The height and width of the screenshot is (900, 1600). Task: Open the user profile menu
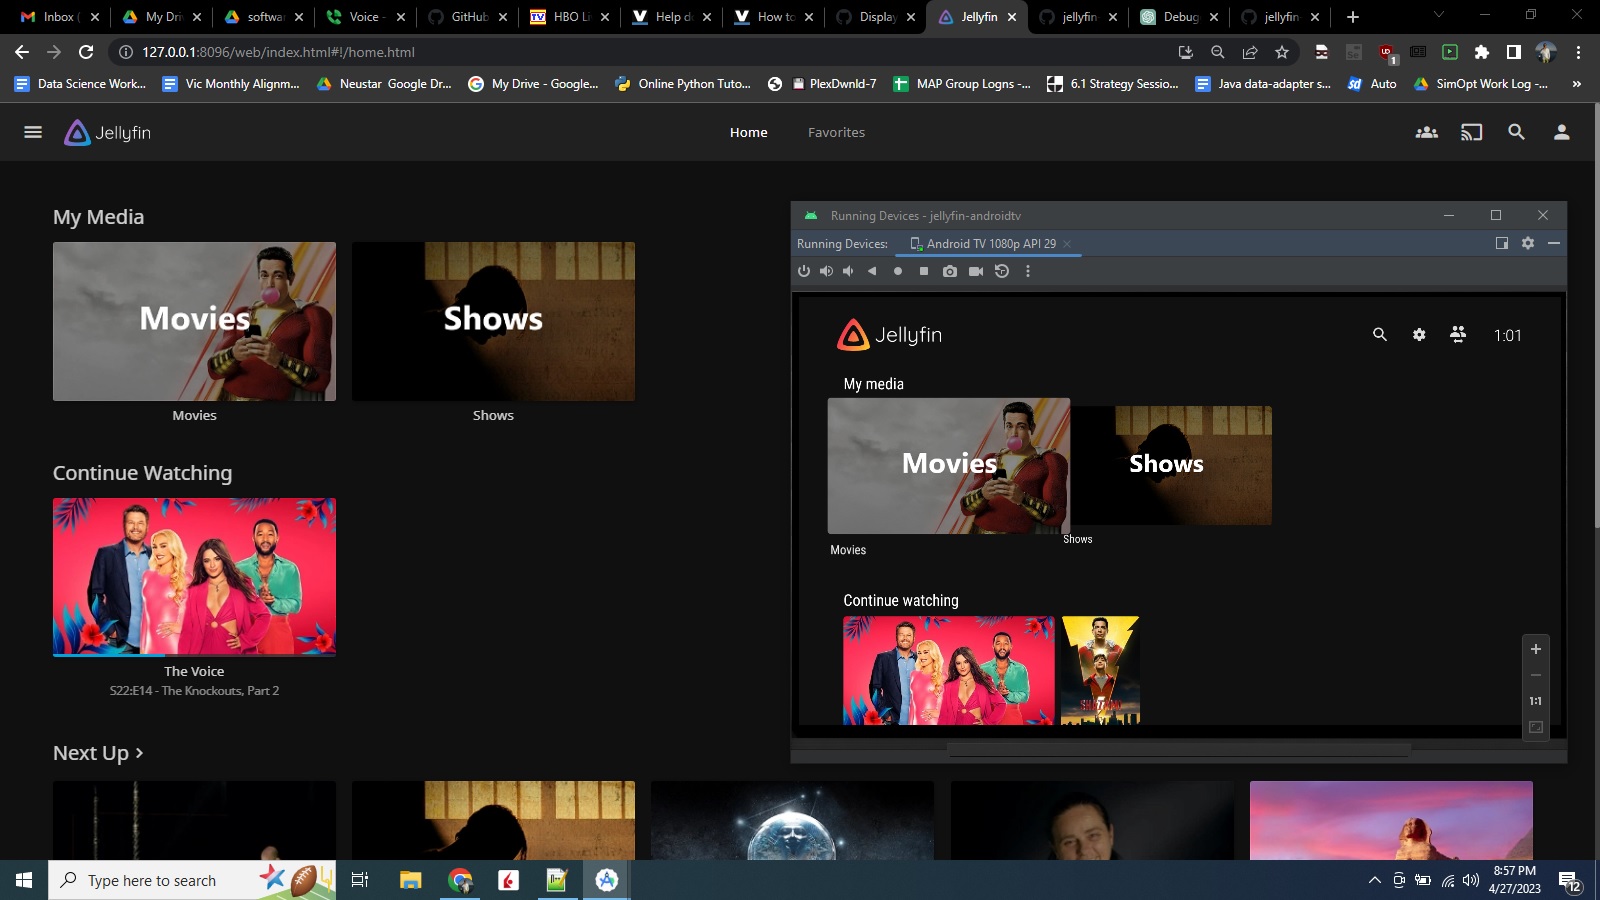(1561, 131)
